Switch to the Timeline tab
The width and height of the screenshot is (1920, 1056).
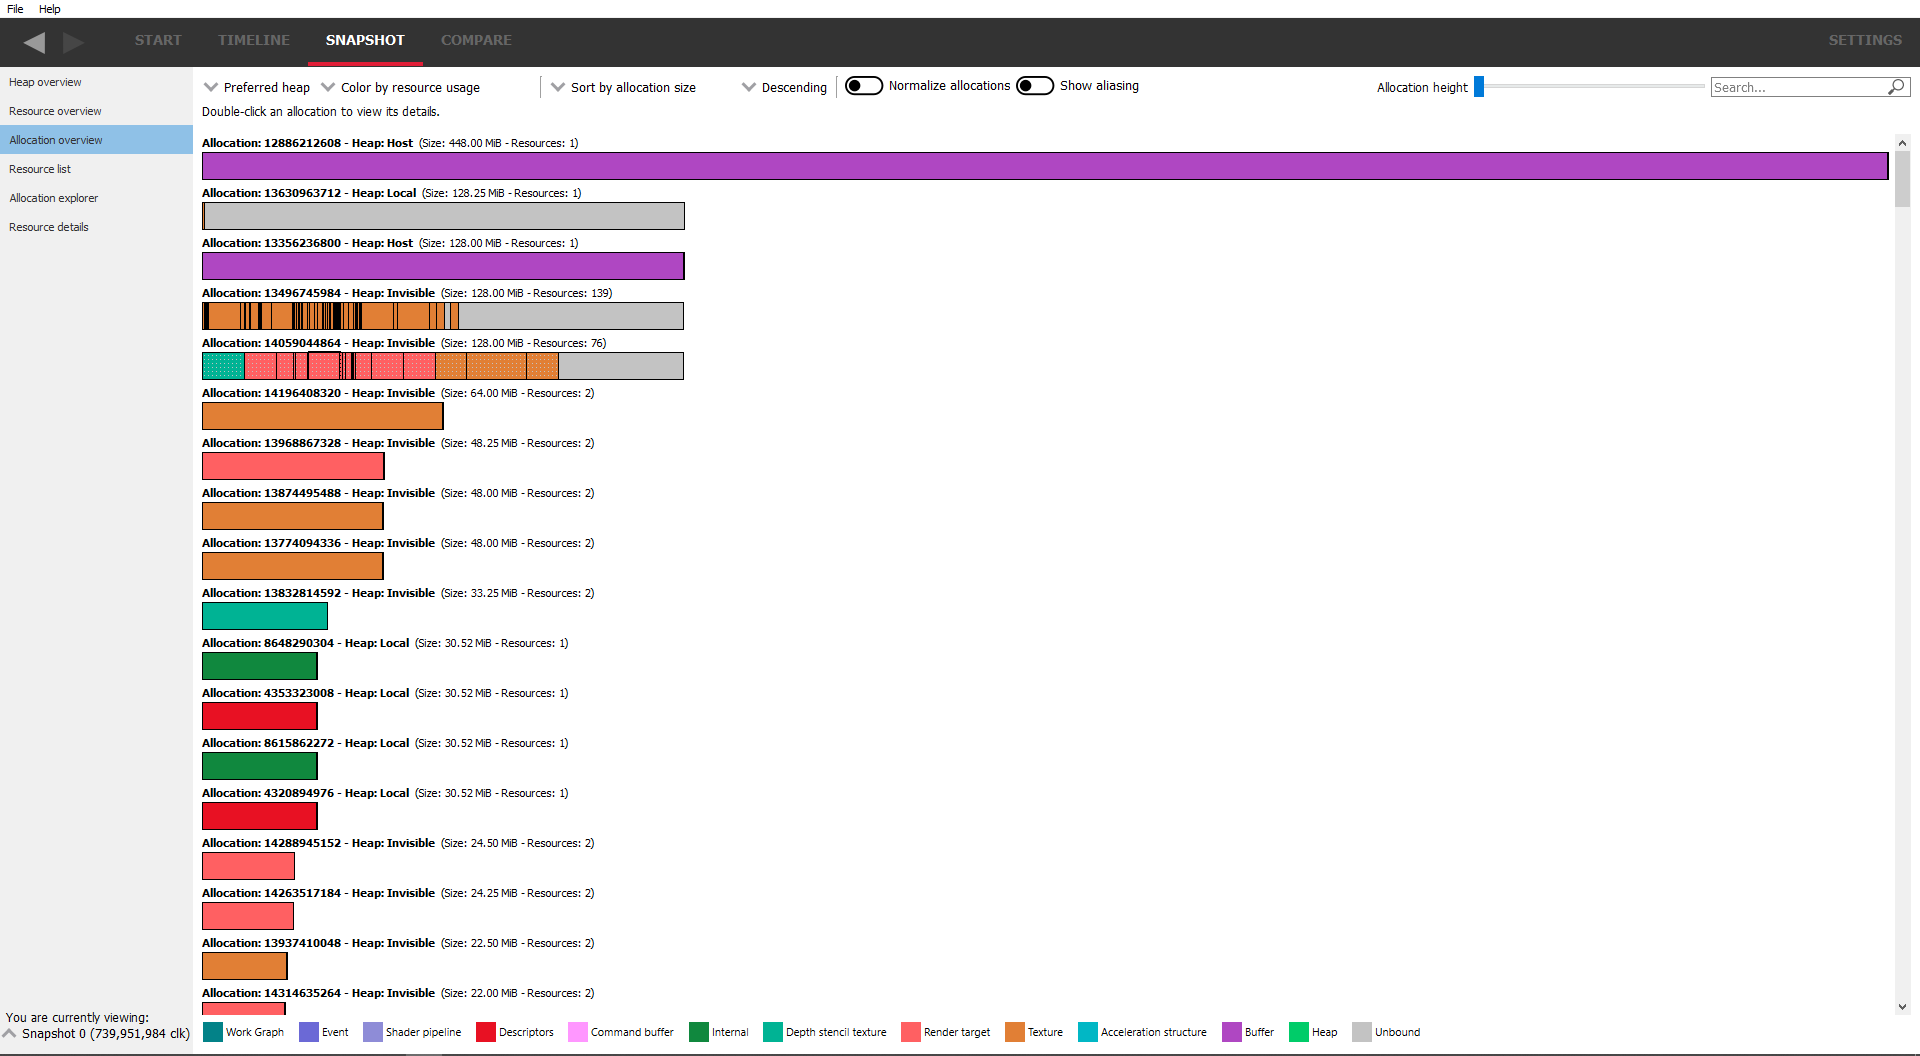point(254,40)
